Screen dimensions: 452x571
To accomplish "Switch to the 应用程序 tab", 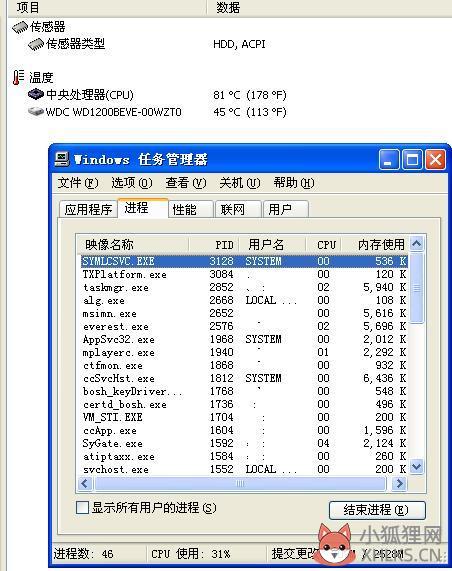I will [x=88, y=209].
